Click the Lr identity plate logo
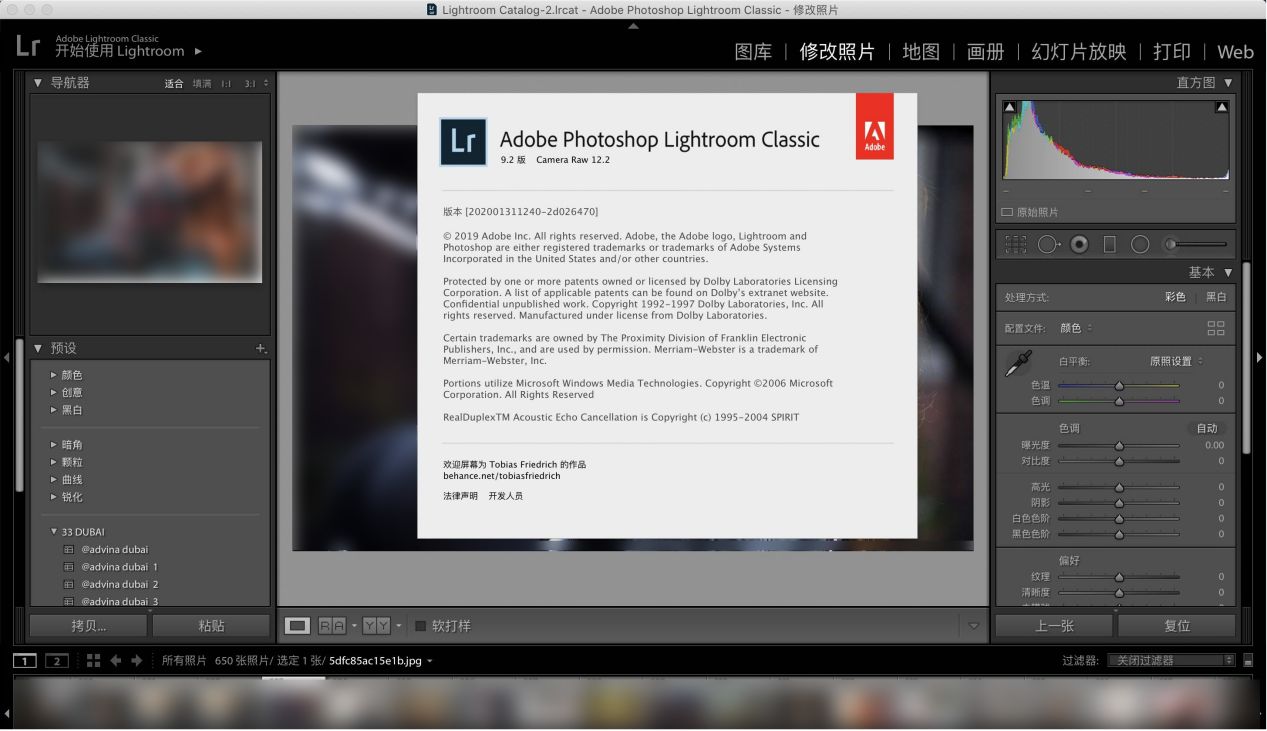 28,45
